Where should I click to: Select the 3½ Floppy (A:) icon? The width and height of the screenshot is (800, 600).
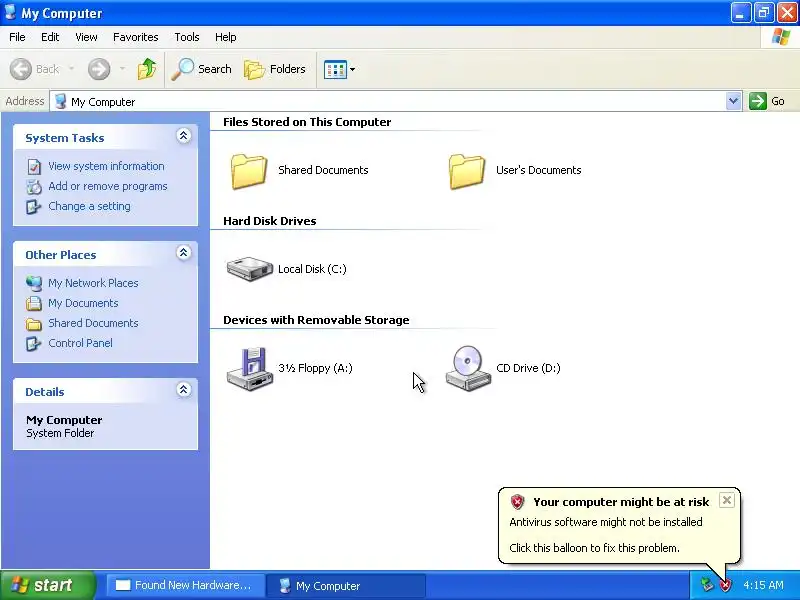tap(249, 369)
